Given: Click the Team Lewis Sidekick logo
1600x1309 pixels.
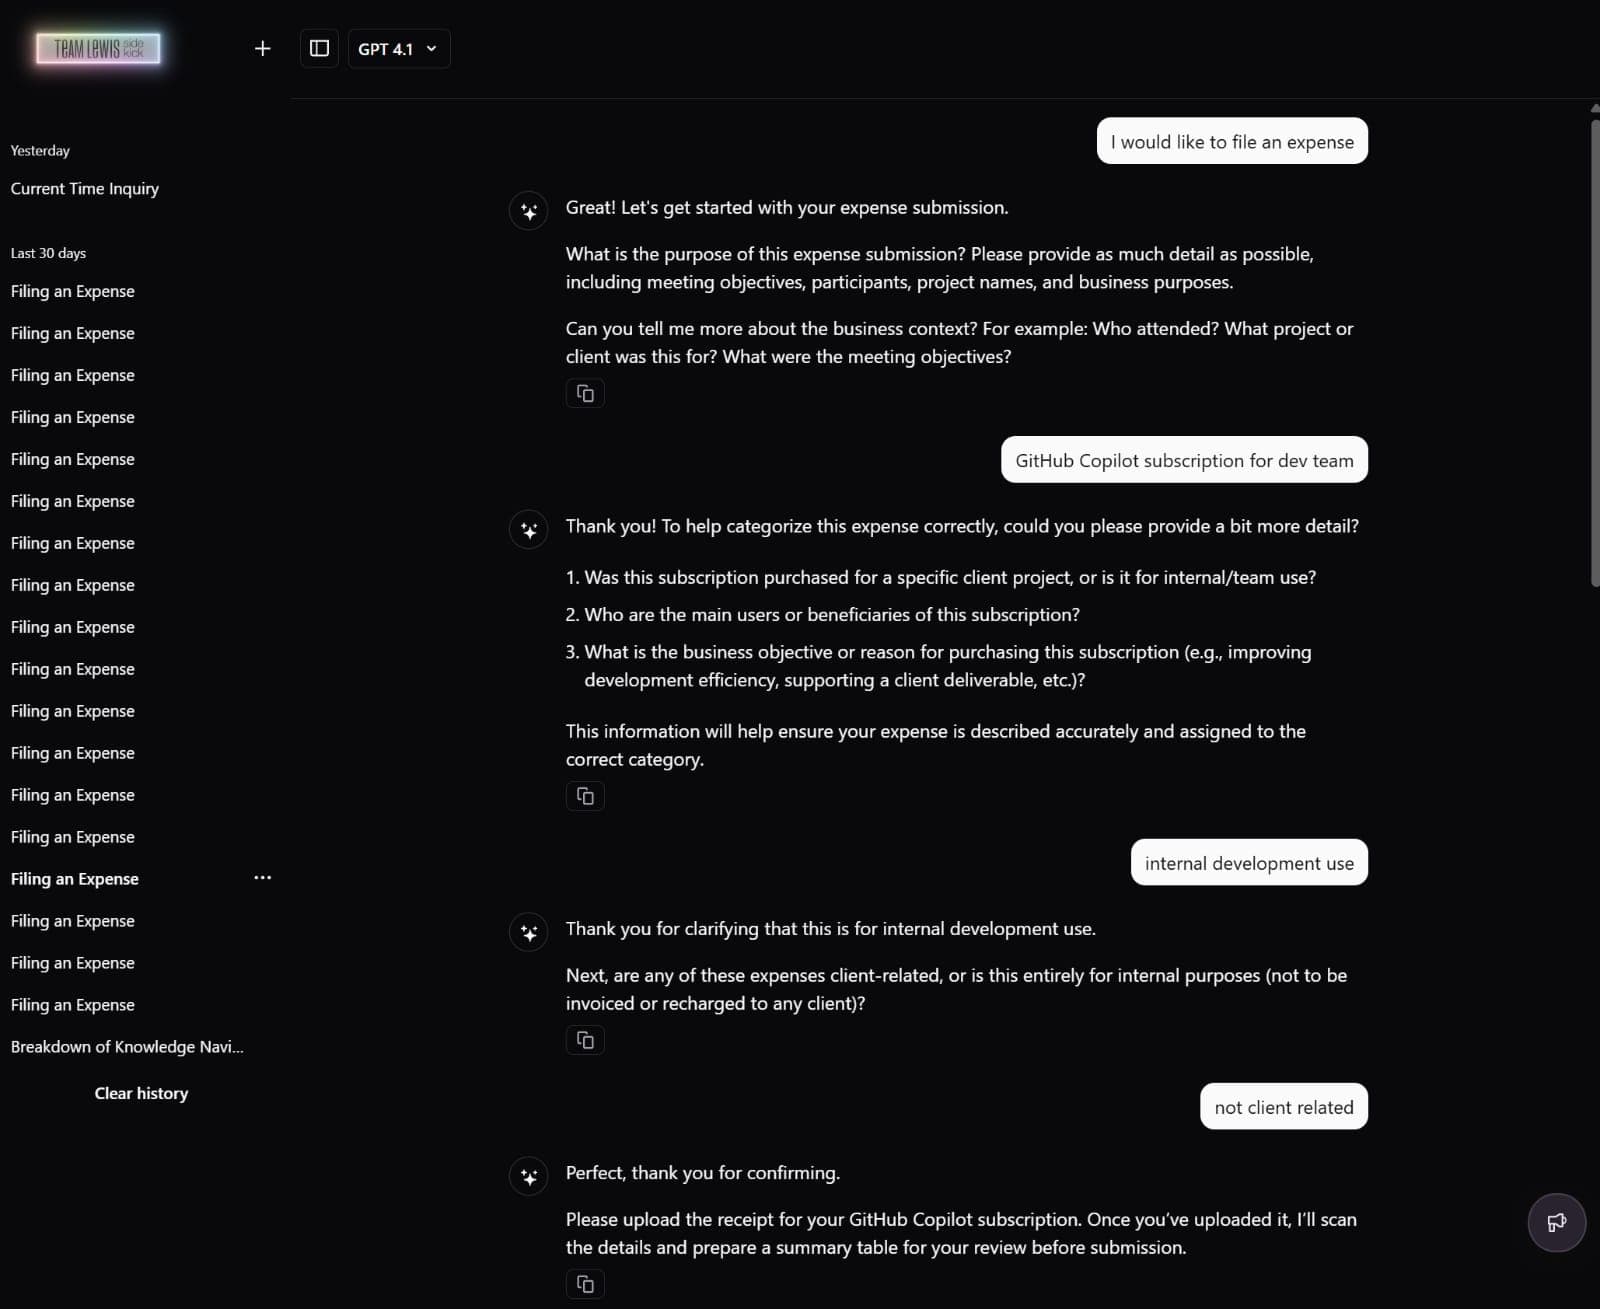Looking at the screenshot, I should 98,48.
